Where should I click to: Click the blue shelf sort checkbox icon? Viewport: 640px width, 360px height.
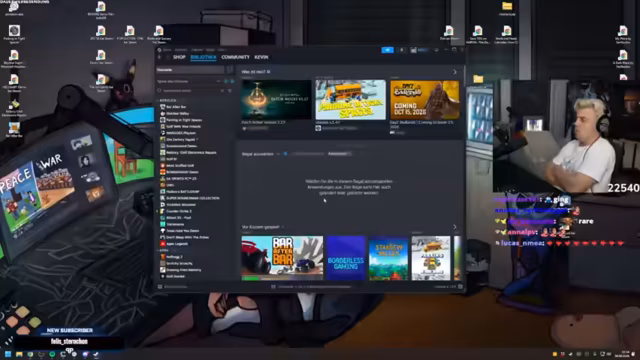pyautogui.click(x=285, y=154)
